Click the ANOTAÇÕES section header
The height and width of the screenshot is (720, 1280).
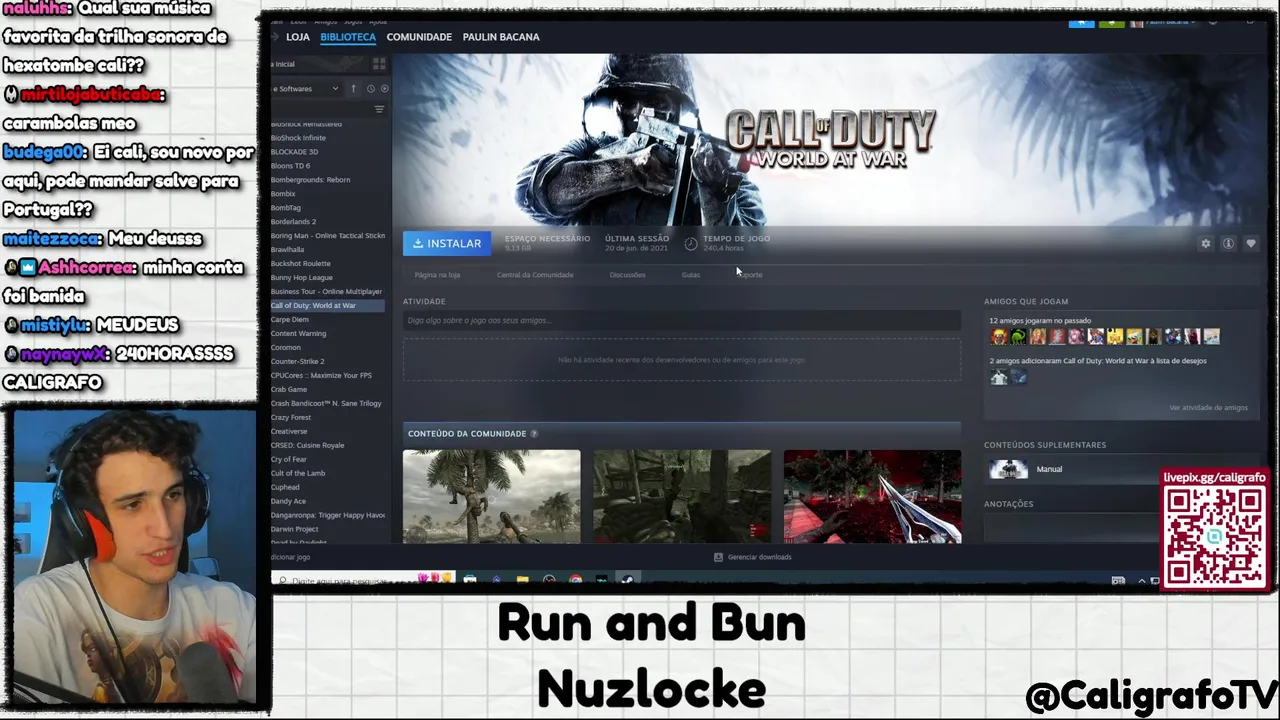coord(1008,504)
